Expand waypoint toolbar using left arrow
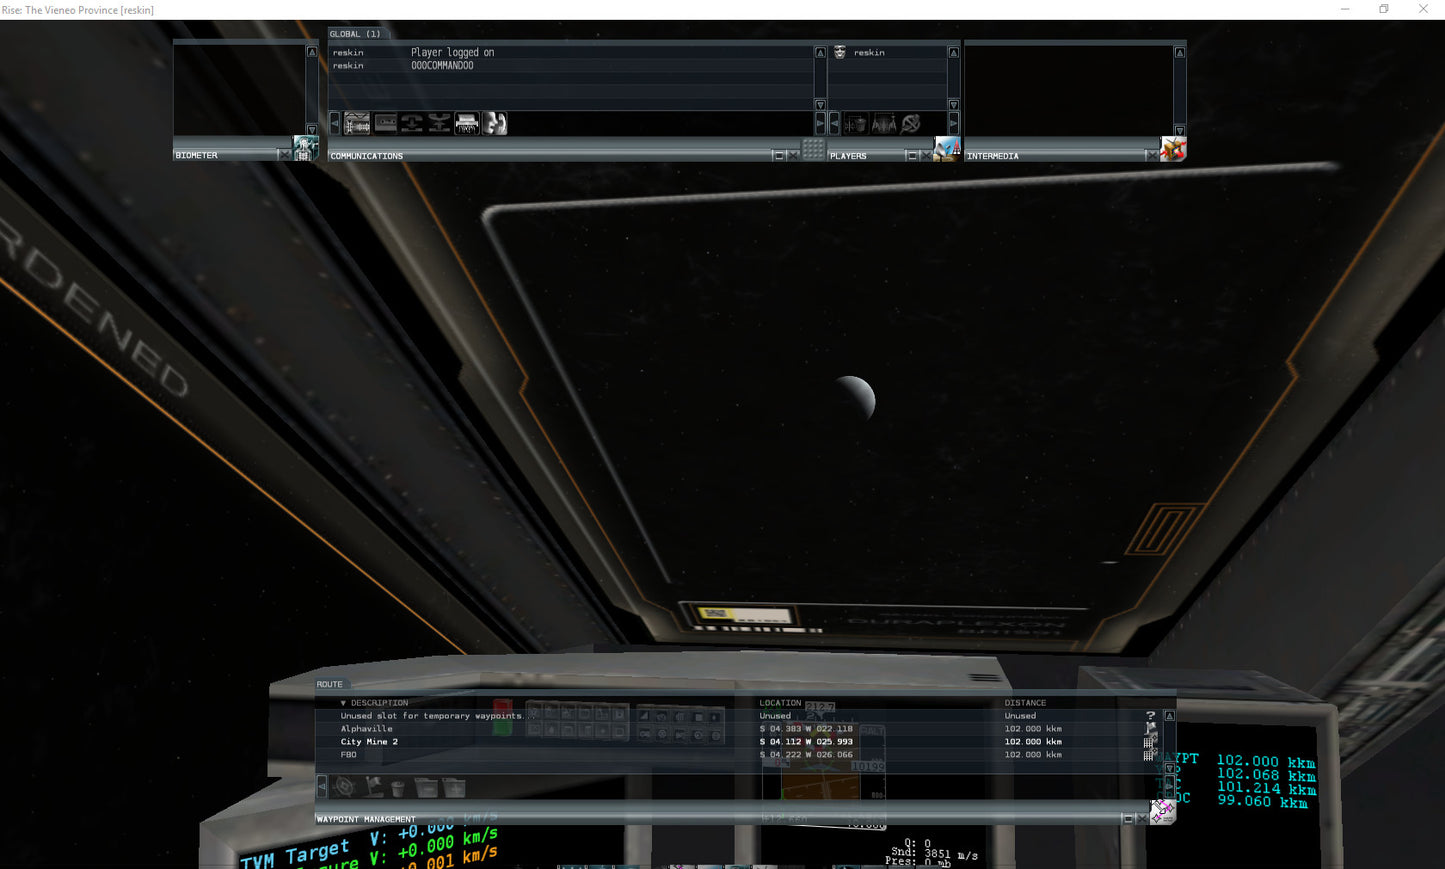Screen dimensions: 1445x869 click(x=322, y=787)
